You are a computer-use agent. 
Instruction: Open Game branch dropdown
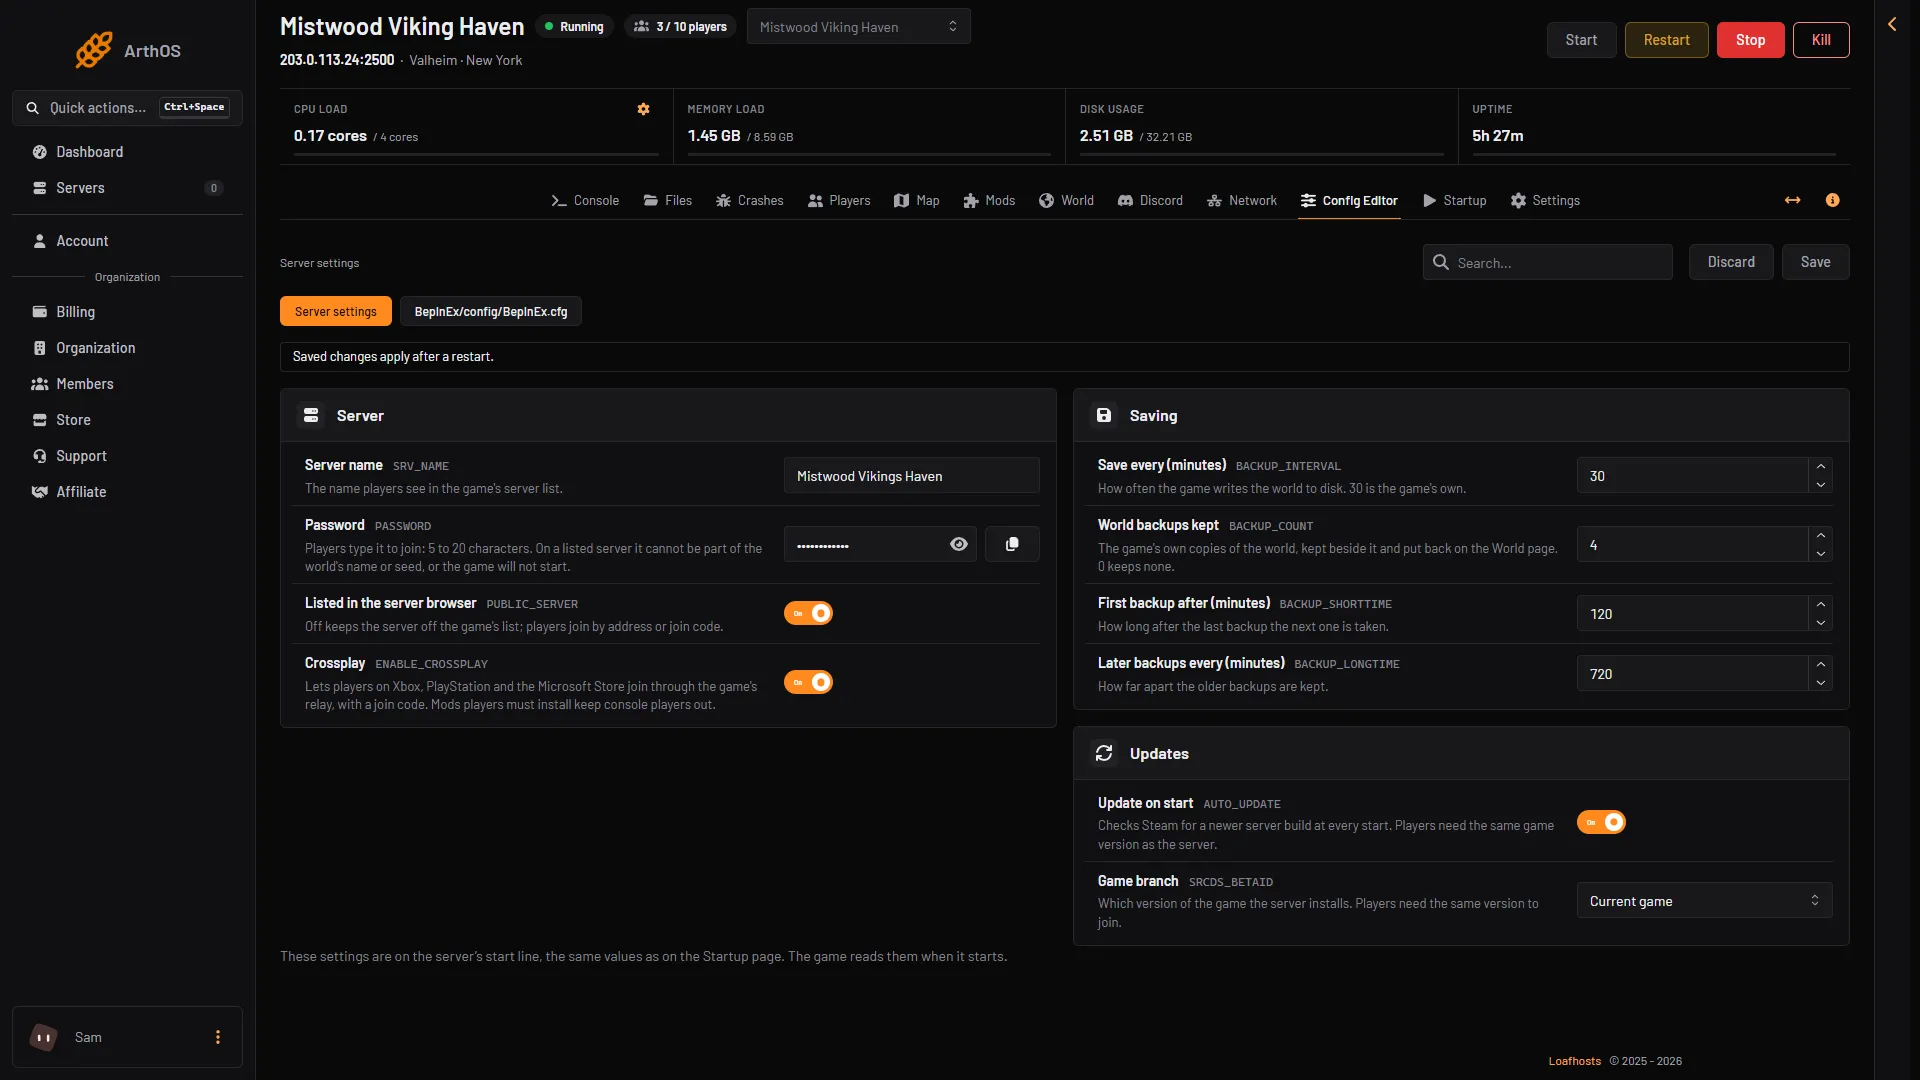[1704, 901]
